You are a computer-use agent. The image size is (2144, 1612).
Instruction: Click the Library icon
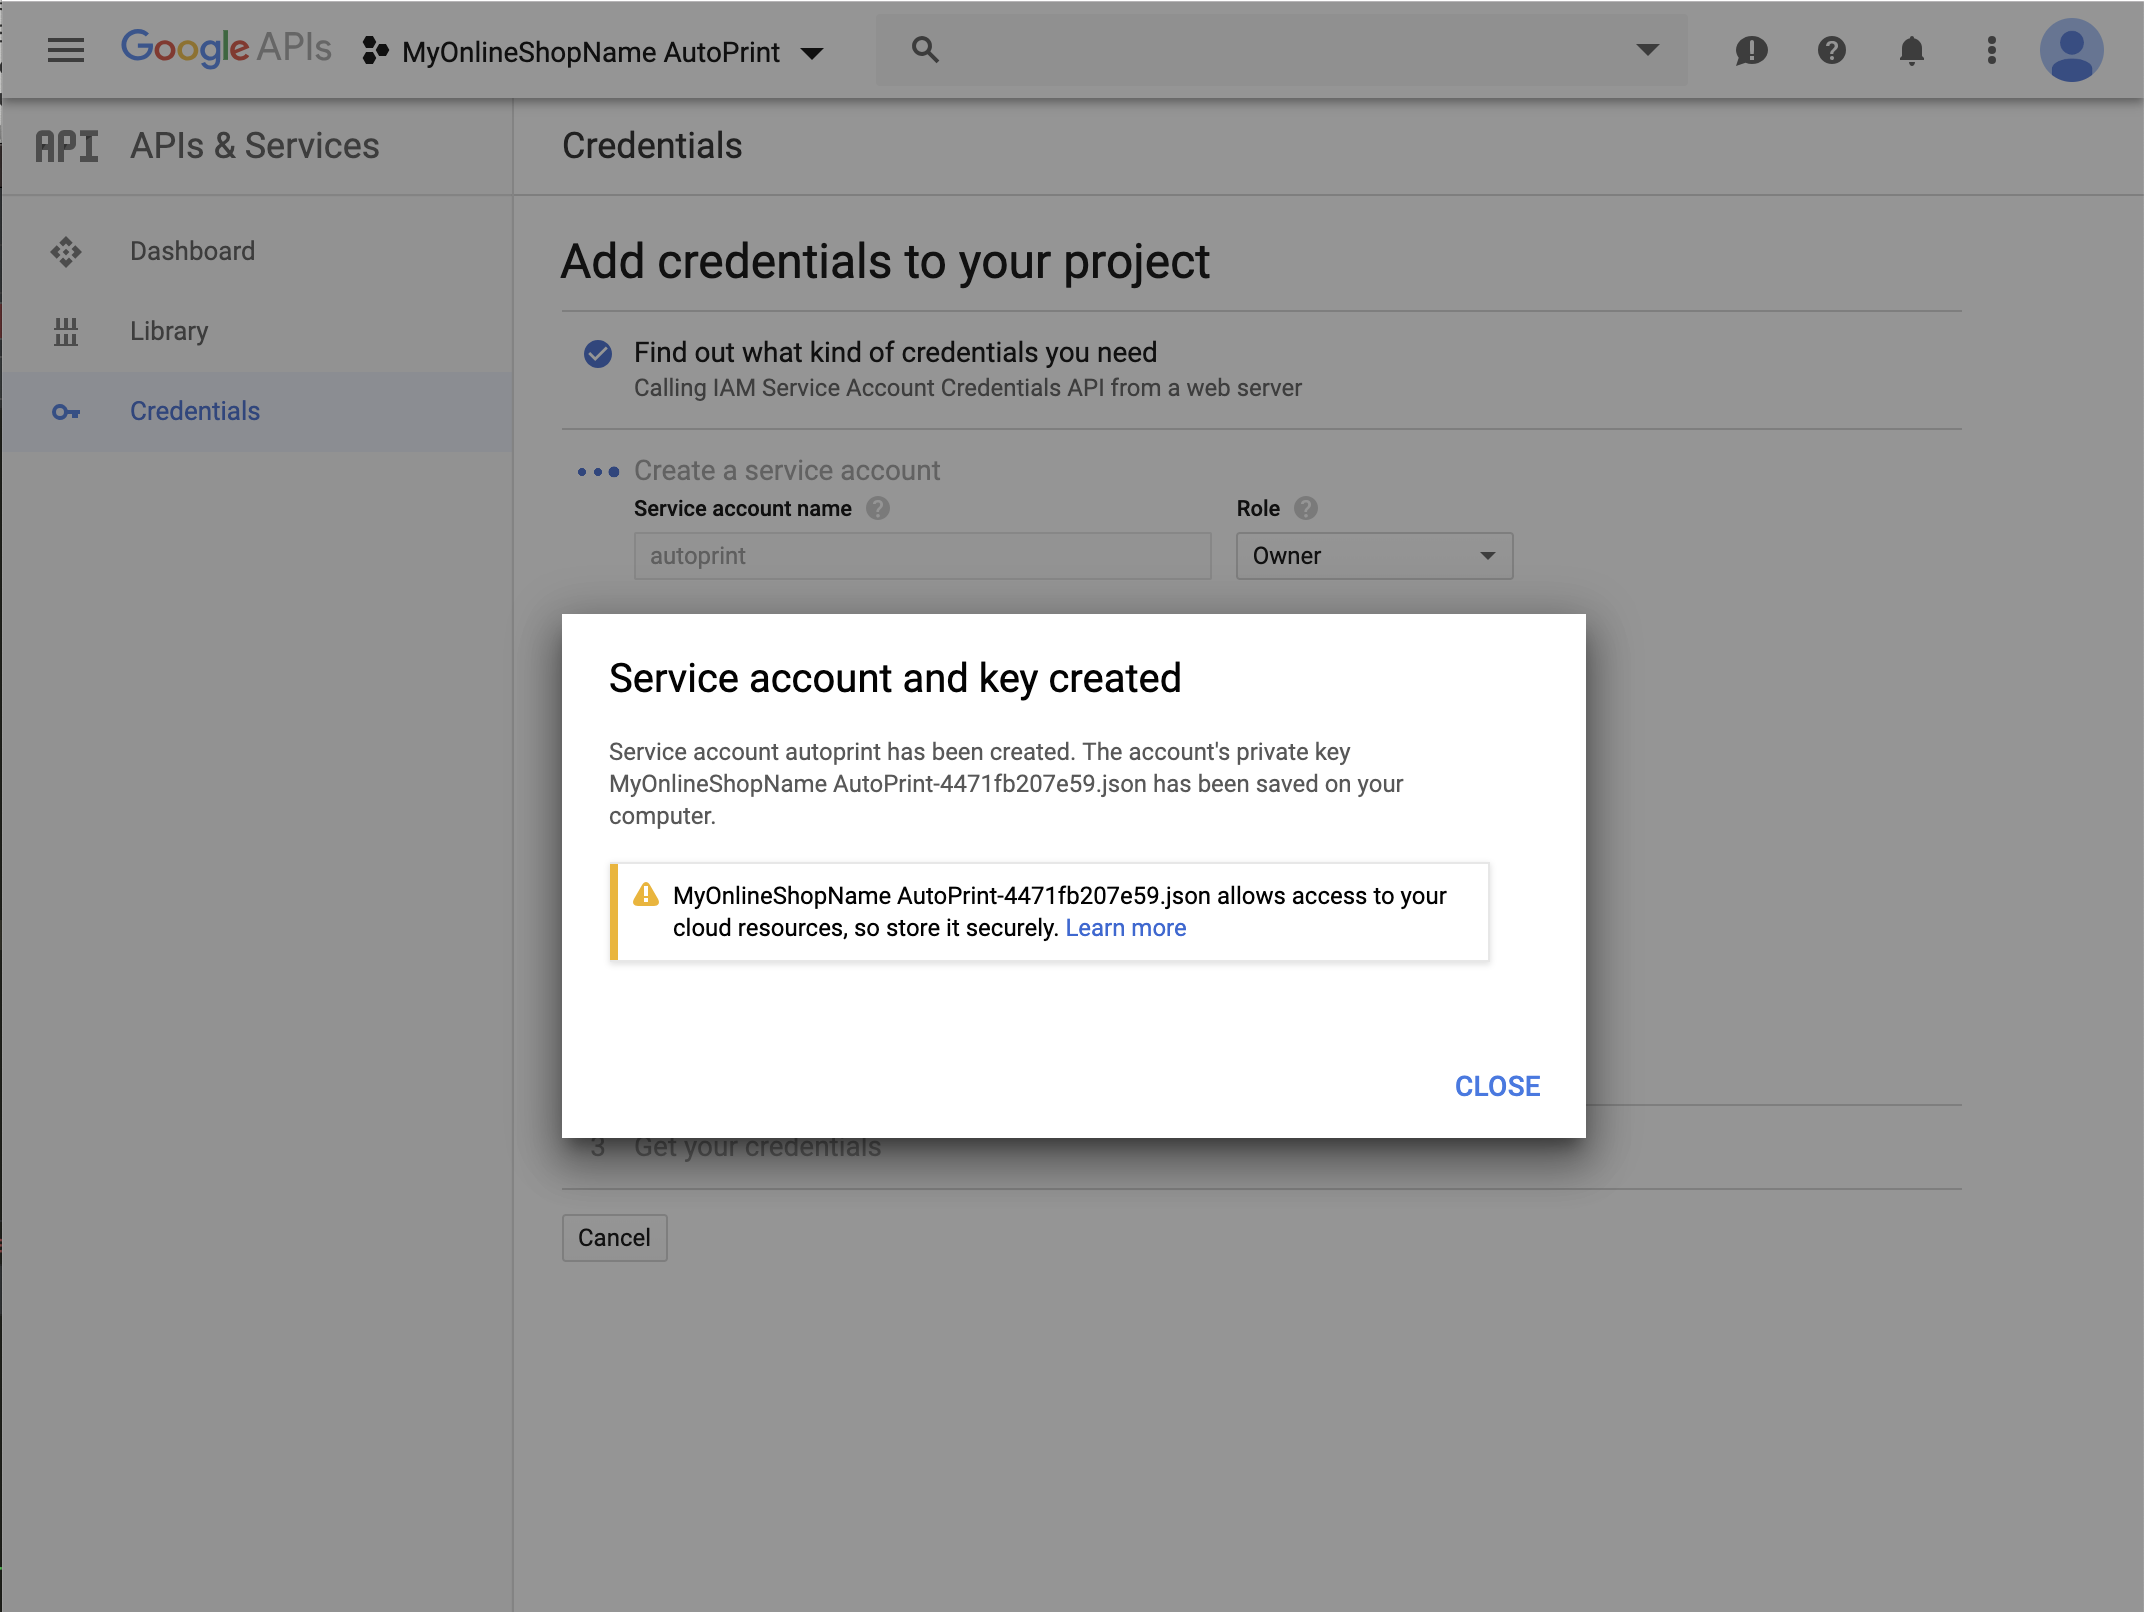tap(66, 331)
